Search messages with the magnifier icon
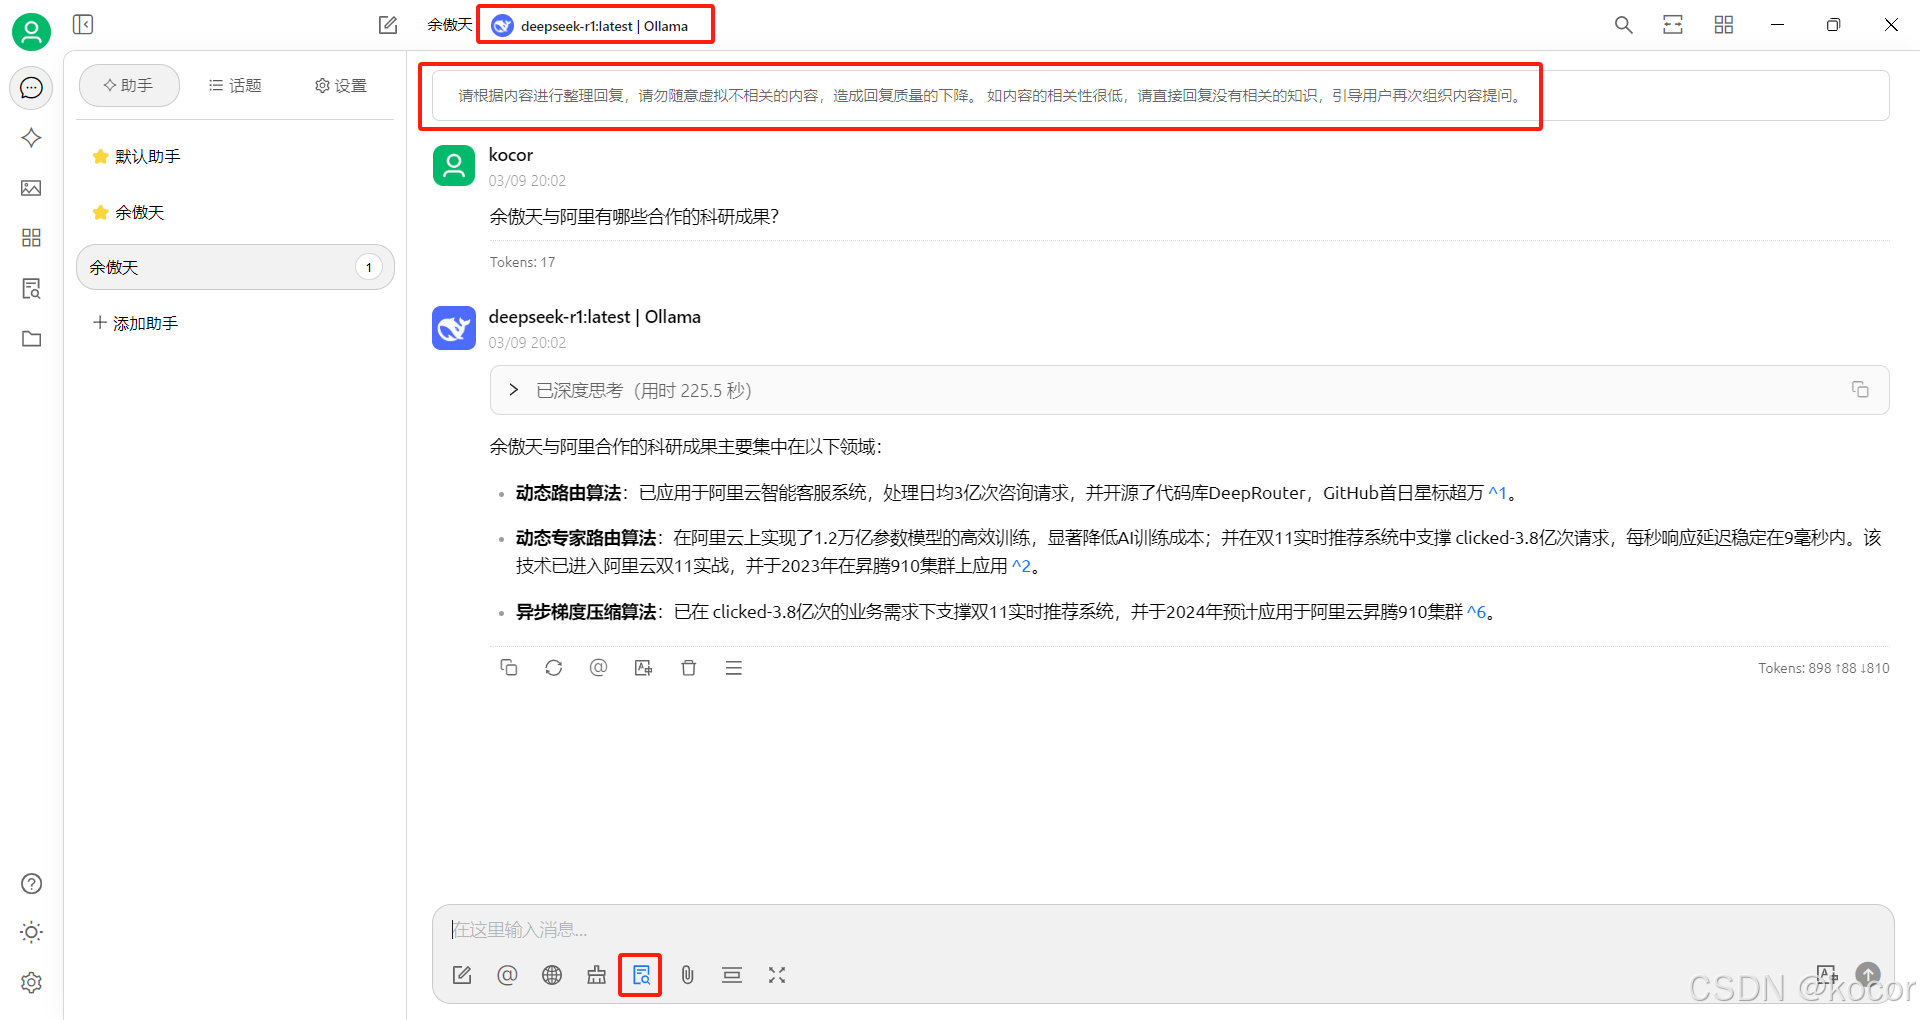The image size is (1920, 1020). (x=1624, y=25)
